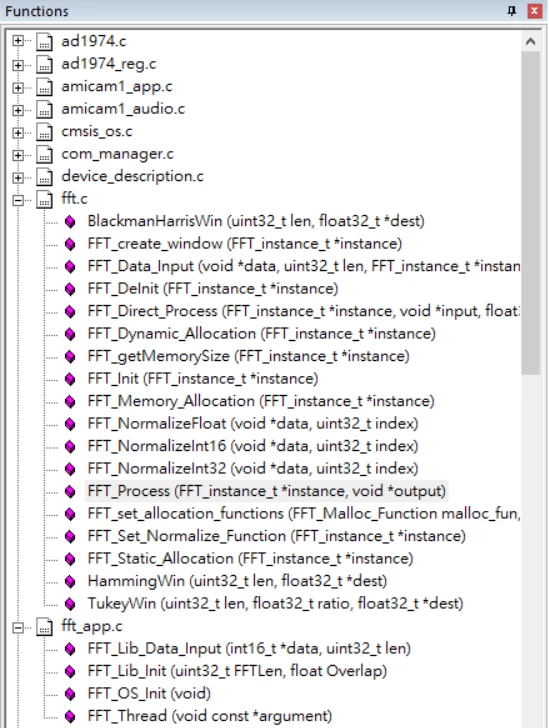Image resolution: width=549 pixels, height=728 pixels.
Task: Click the cmsis_os.c file icon
Action: pyautogui.click(x=45, y=131)
